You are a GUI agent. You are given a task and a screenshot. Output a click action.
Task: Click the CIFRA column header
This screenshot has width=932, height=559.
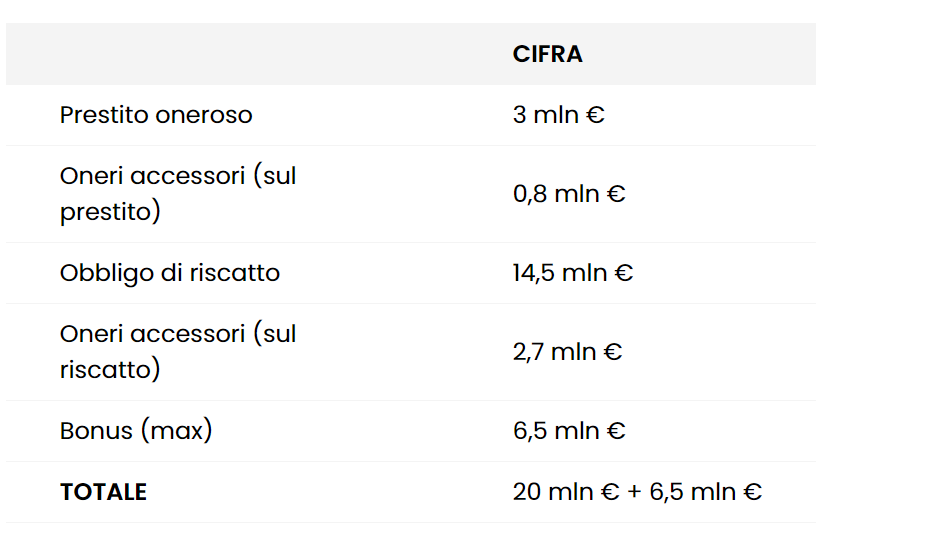pos(547,54)
